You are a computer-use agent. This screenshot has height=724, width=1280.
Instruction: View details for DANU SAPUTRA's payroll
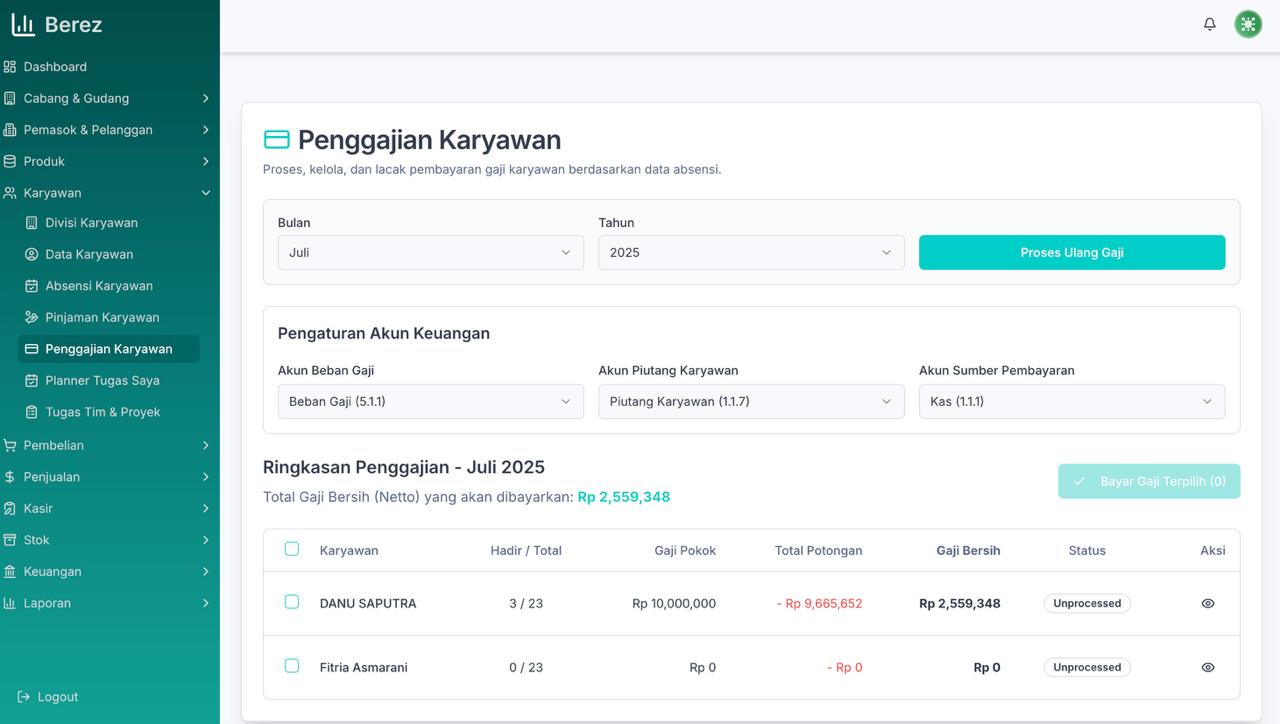[x=1207, y=603]
